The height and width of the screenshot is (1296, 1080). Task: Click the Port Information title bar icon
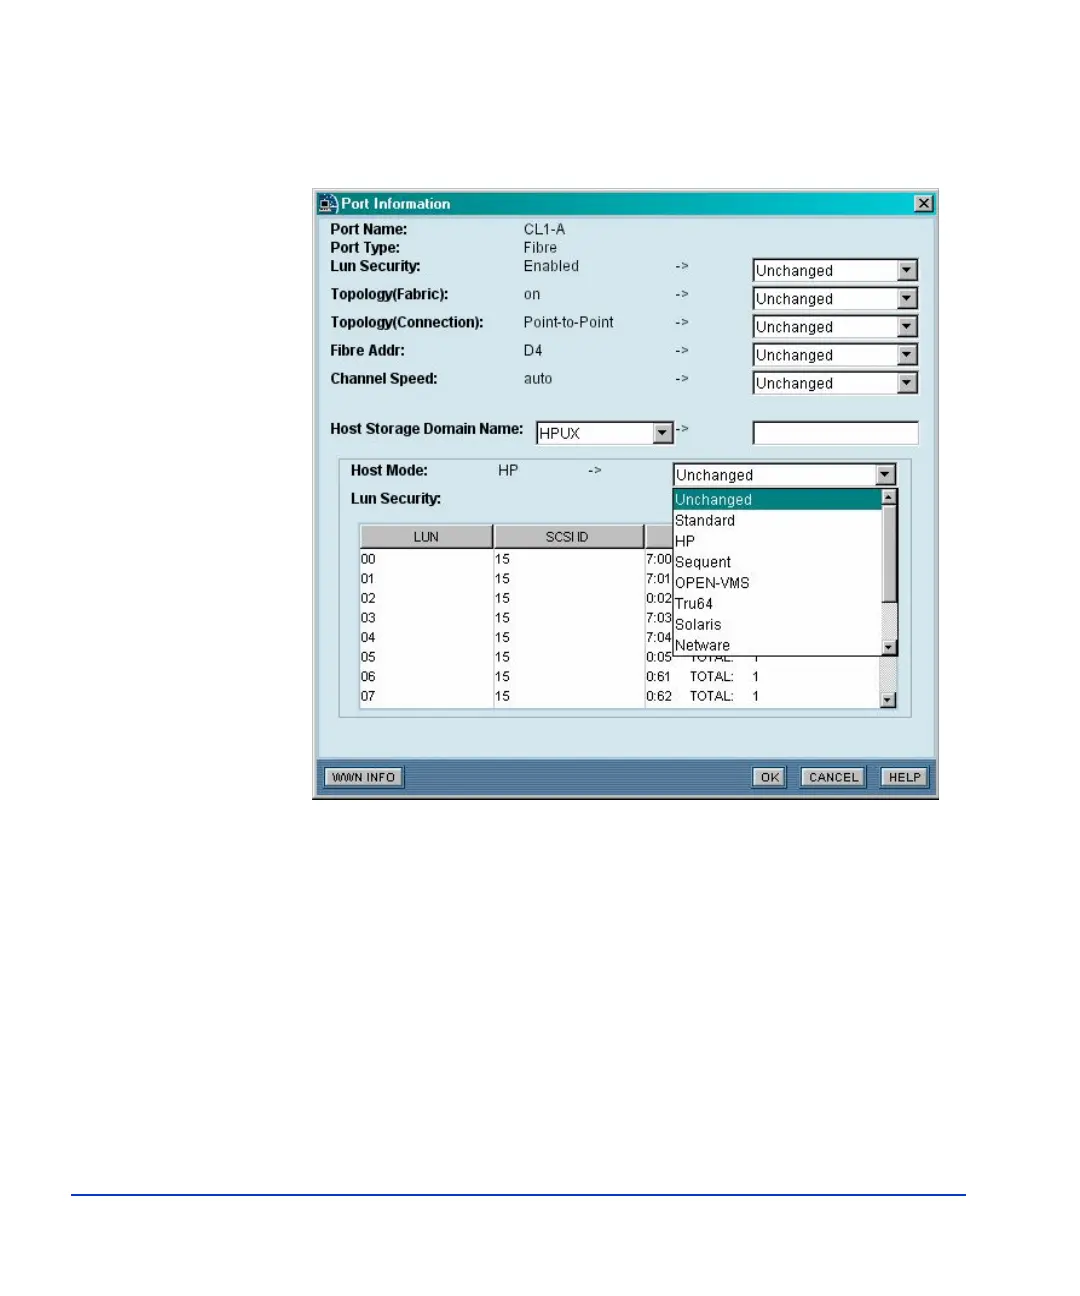coord(328,203)
